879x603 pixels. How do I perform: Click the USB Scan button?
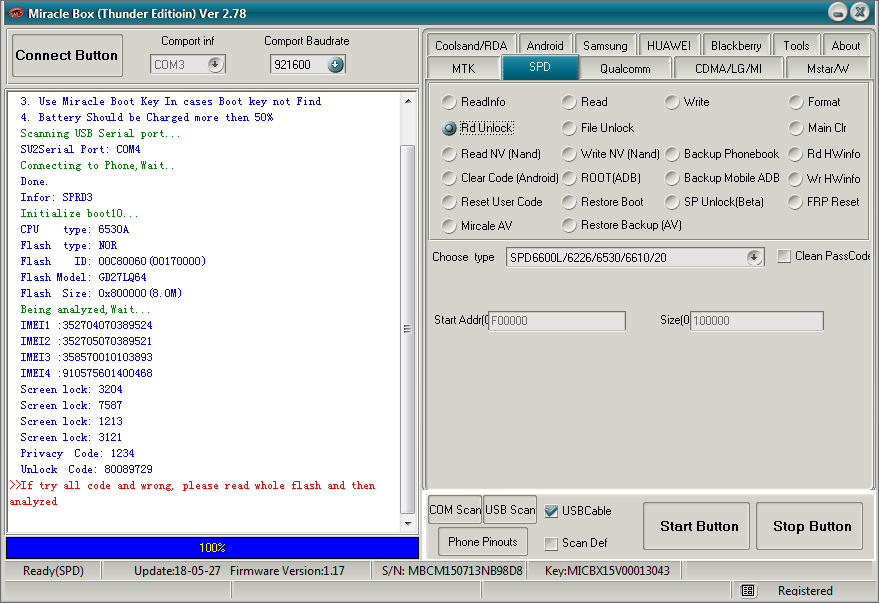510,509
